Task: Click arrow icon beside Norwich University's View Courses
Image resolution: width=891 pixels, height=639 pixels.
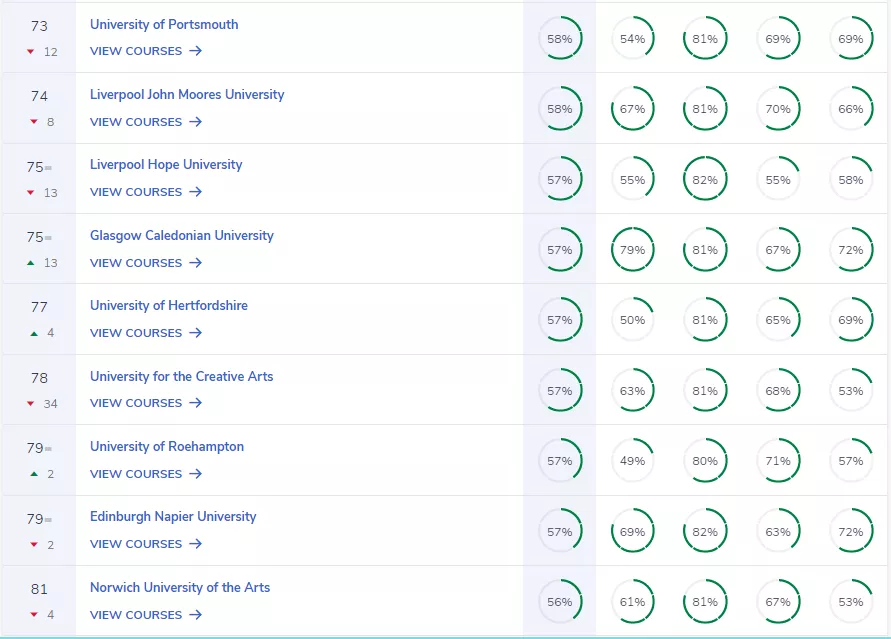Action: [x=195, y=615]
